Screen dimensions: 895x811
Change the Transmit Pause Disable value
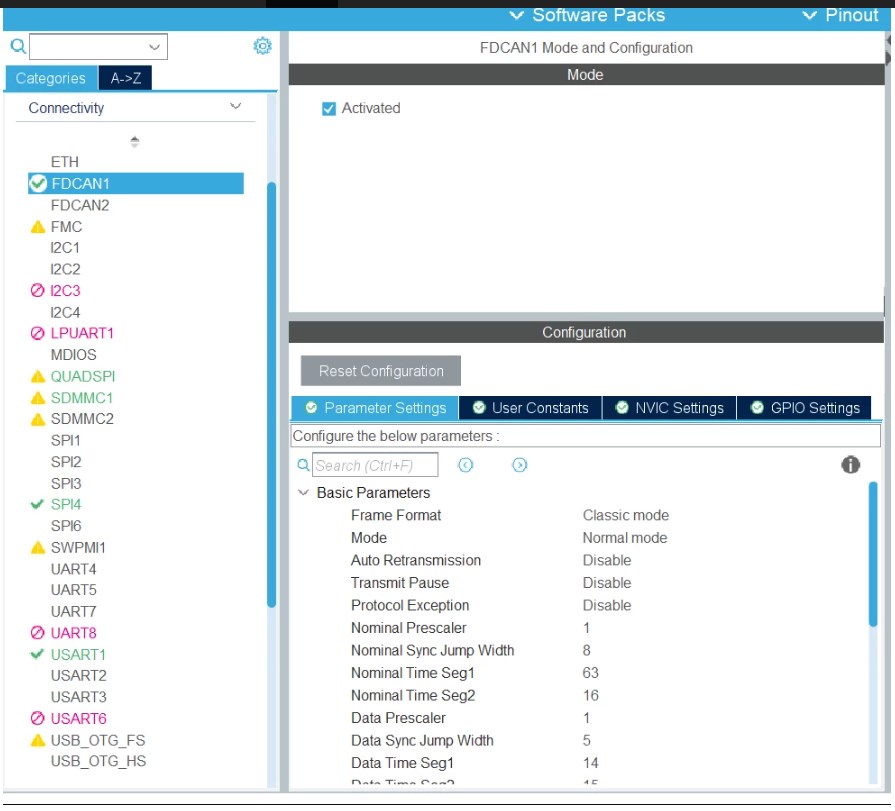(607, 583)
